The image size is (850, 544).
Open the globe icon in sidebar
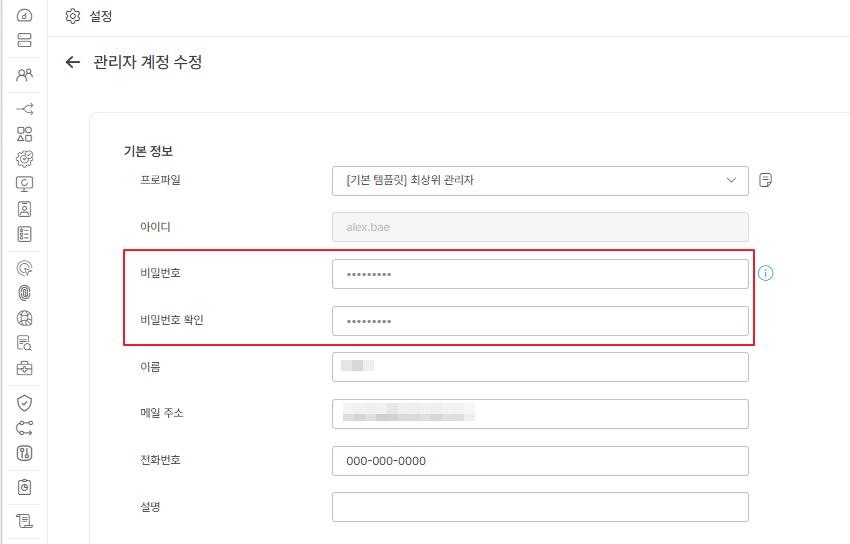click(x=25, y=319)
